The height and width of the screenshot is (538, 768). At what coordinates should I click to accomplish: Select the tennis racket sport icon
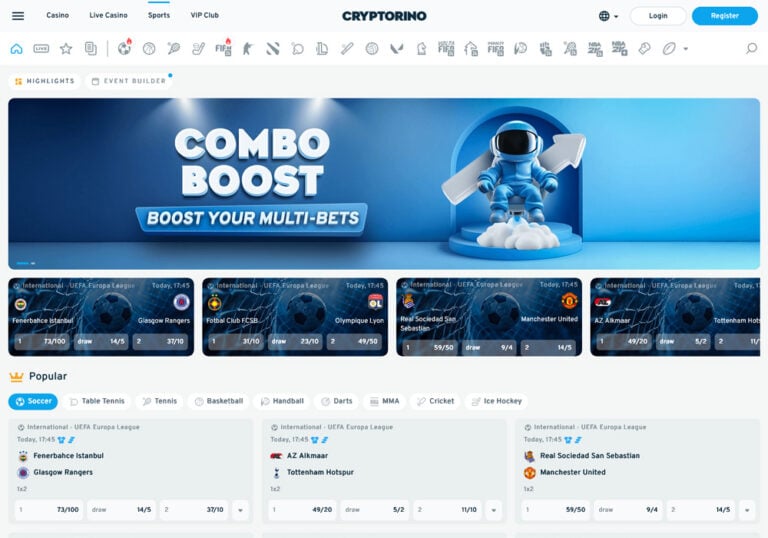point(174,48)
